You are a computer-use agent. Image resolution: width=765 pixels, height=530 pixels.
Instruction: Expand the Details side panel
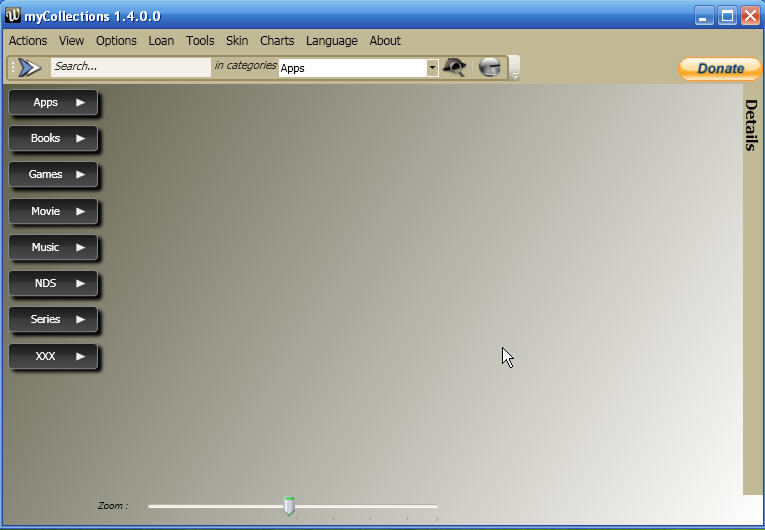coord(751,125)
